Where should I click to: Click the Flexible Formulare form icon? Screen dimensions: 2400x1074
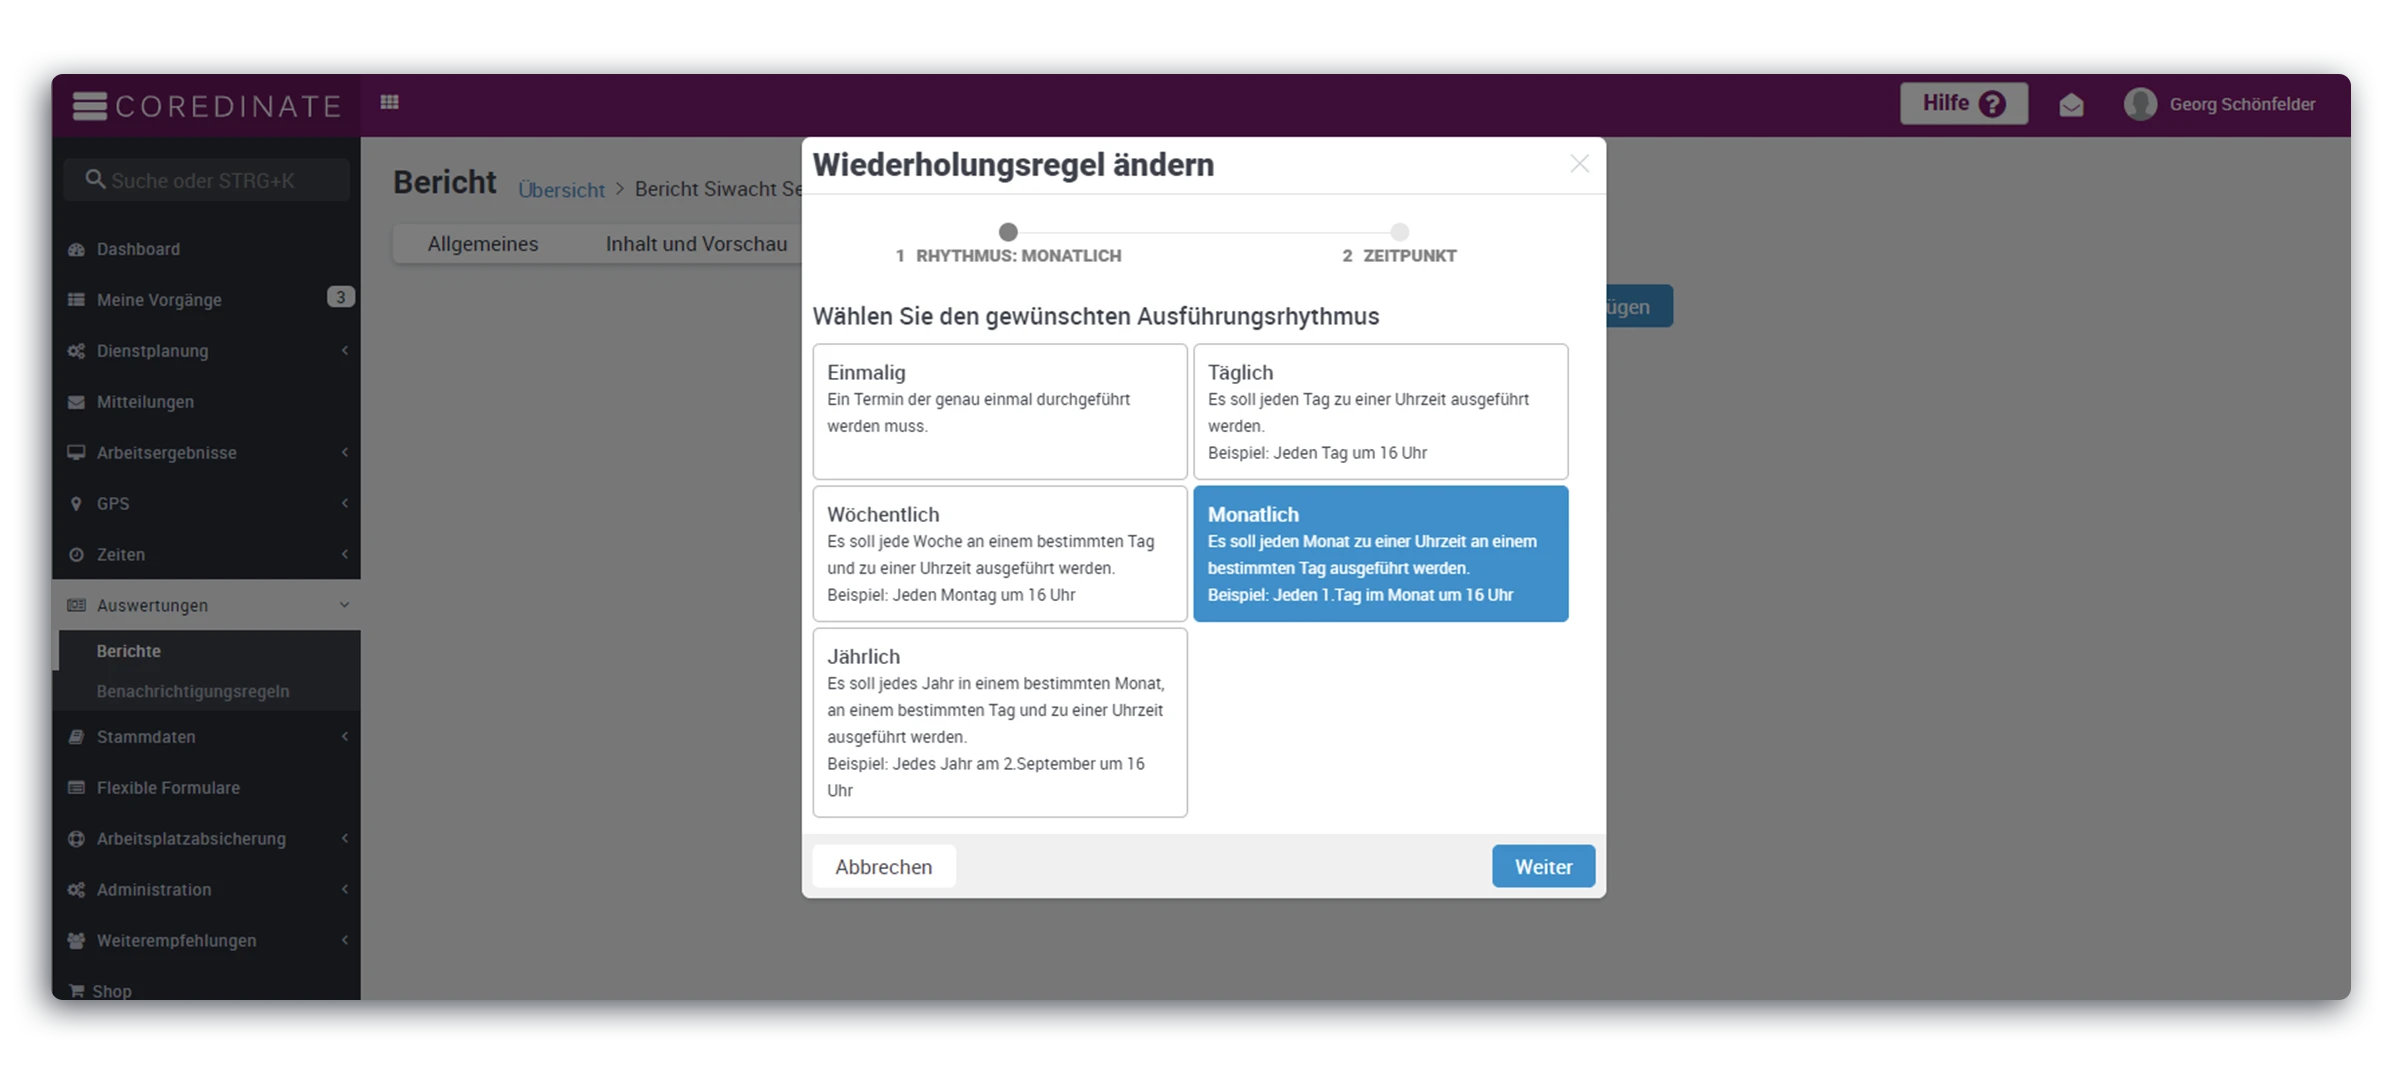pyautogui.click(x=76, y=788)
